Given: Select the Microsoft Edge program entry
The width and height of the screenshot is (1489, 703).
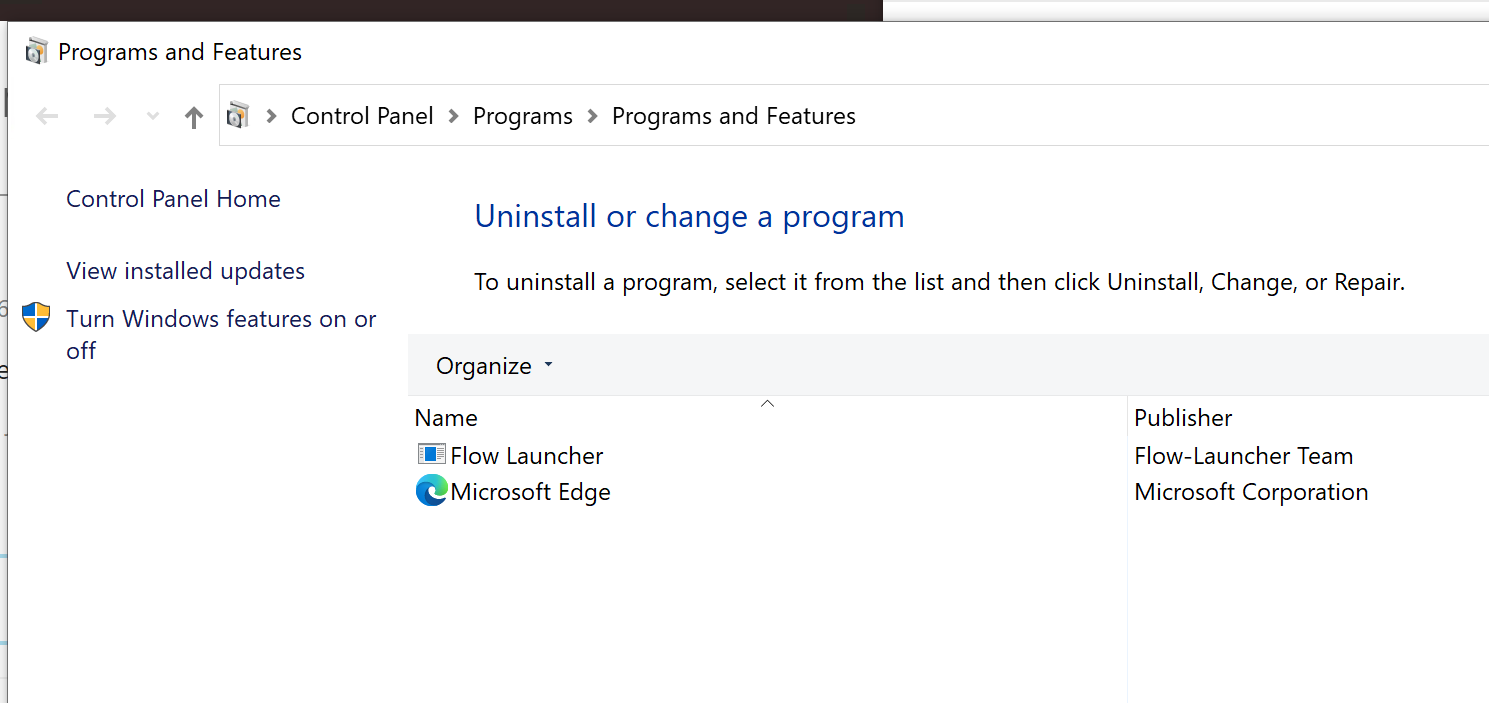Looking at the screenshot, I should pos(530,492).
